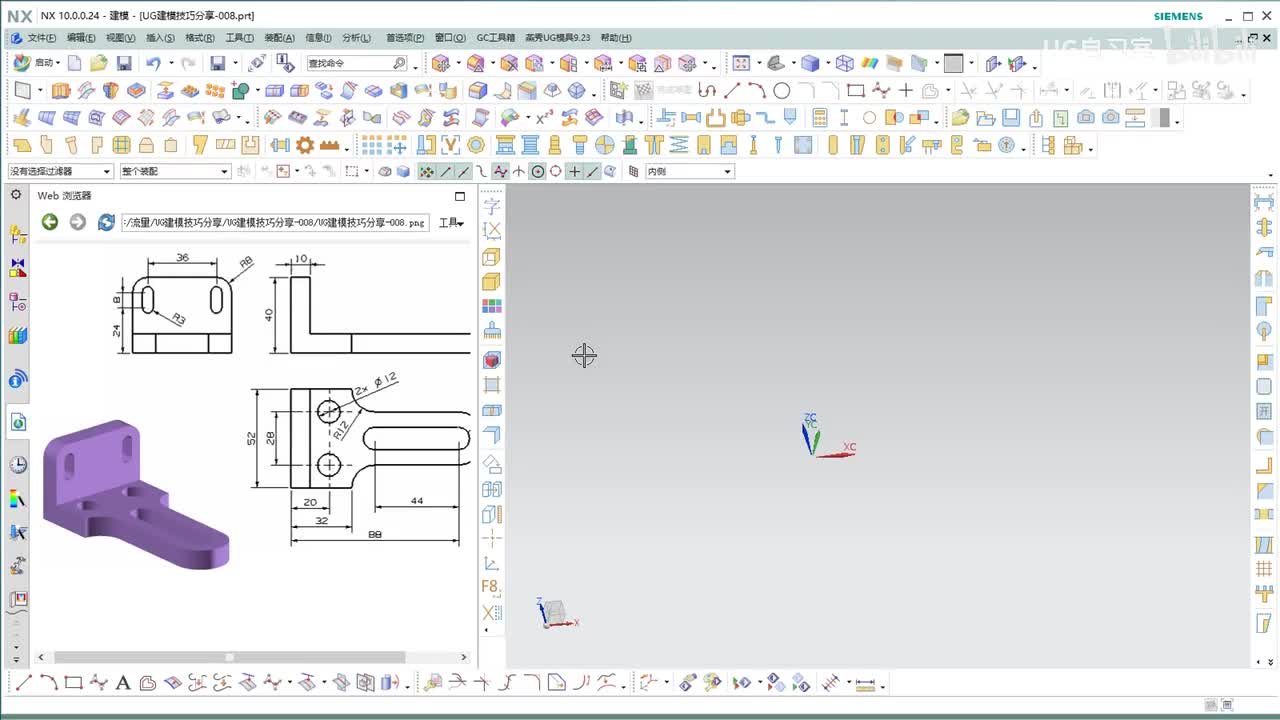Toggle snap to mid point option

463,171
